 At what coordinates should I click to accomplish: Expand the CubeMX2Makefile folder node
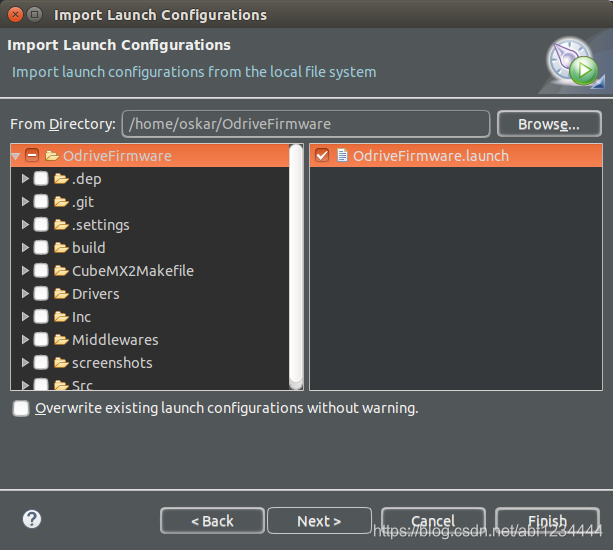pos(25,271)
